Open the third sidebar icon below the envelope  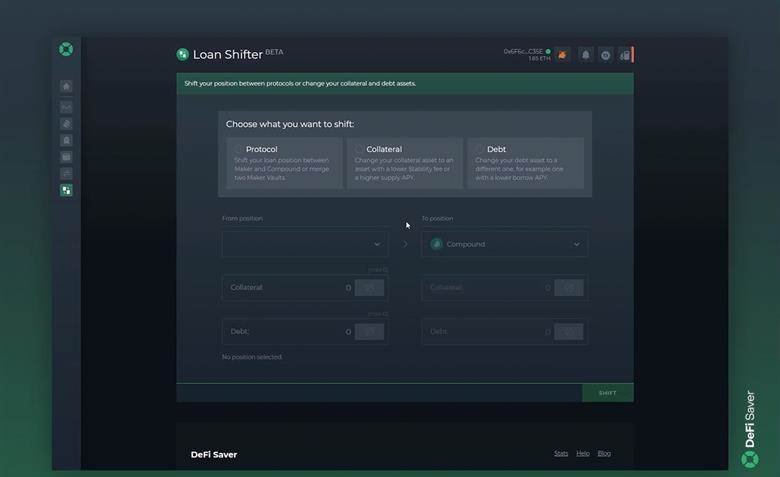pos(66,124)
